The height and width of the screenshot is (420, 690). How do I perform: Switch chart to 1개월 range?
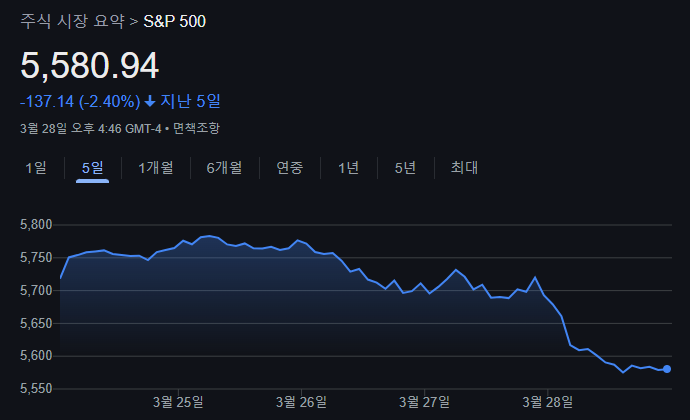point(156,168)
